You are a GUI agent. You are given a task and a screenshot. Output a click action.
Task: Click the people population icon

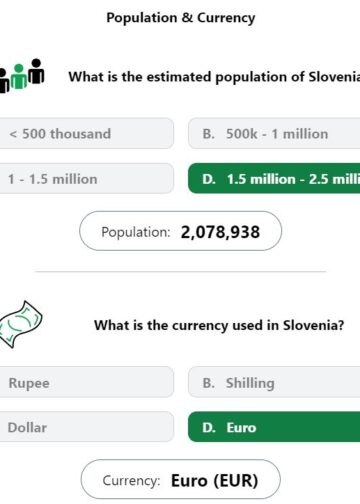click(x=22, y=76)
